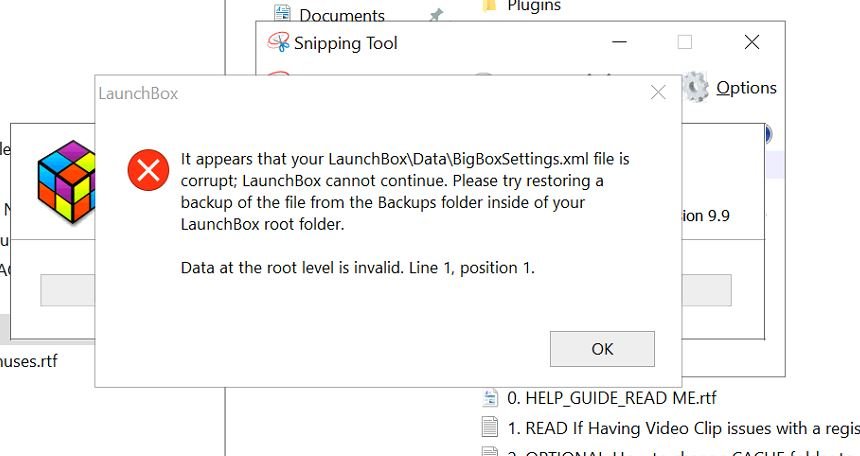Click the Options gear icon
This screenshot has width=860, height=456.
(x=696, y=88)
